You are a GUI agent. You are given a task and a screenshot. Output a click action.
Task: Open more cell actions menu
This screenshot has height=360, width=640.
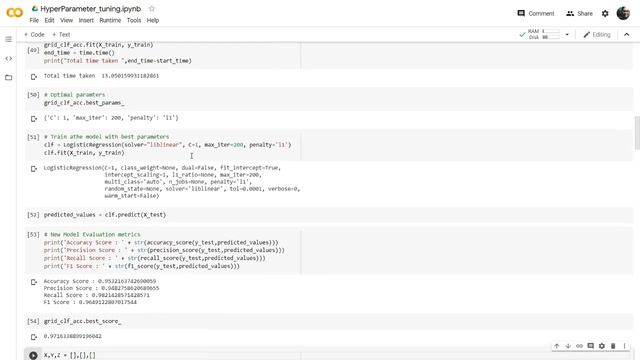coord(624,346)
